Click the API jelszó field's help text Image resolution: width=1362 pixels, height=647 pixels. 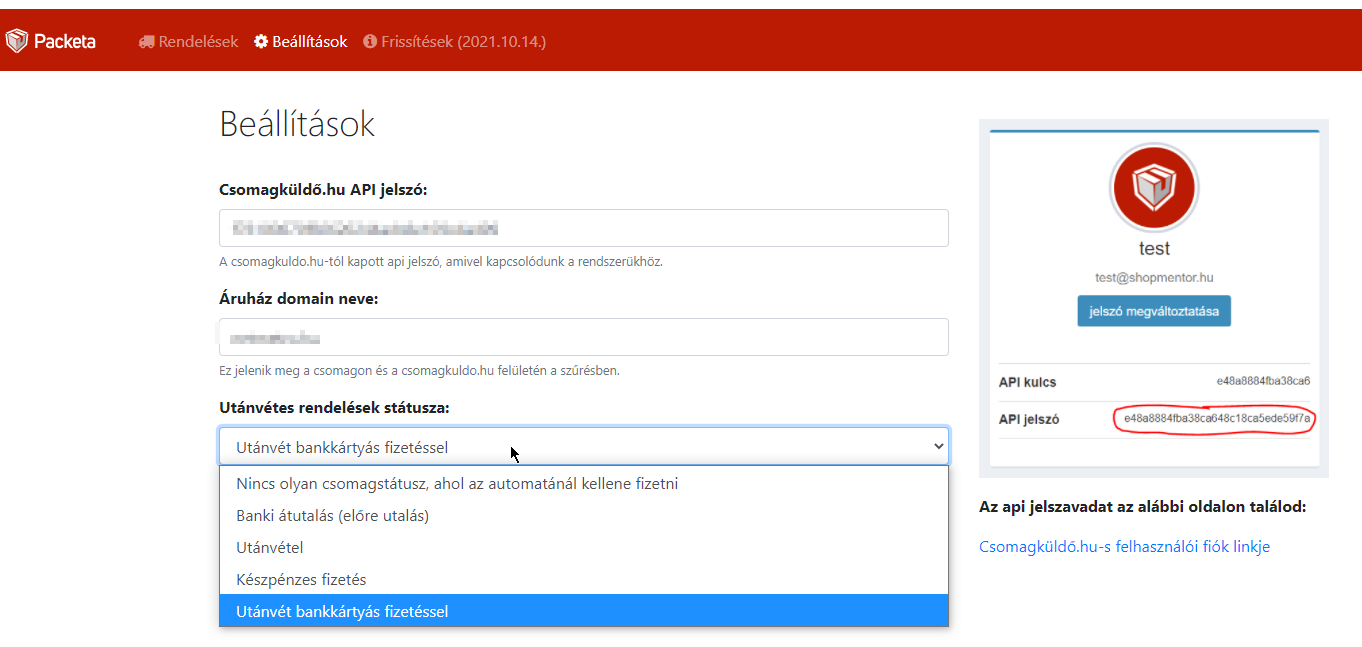pos(441,262)
